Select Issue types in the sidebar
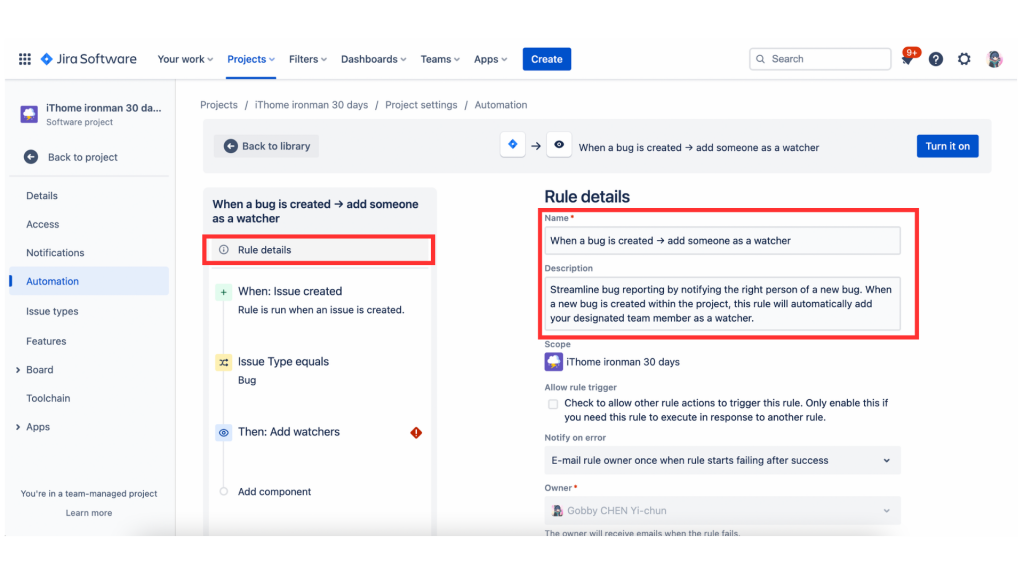 [x=52, y=311]
